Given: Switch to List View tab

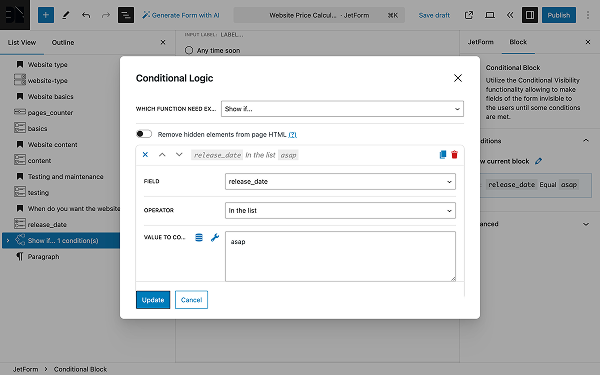Looking at the screenshot, I should 22,42.
